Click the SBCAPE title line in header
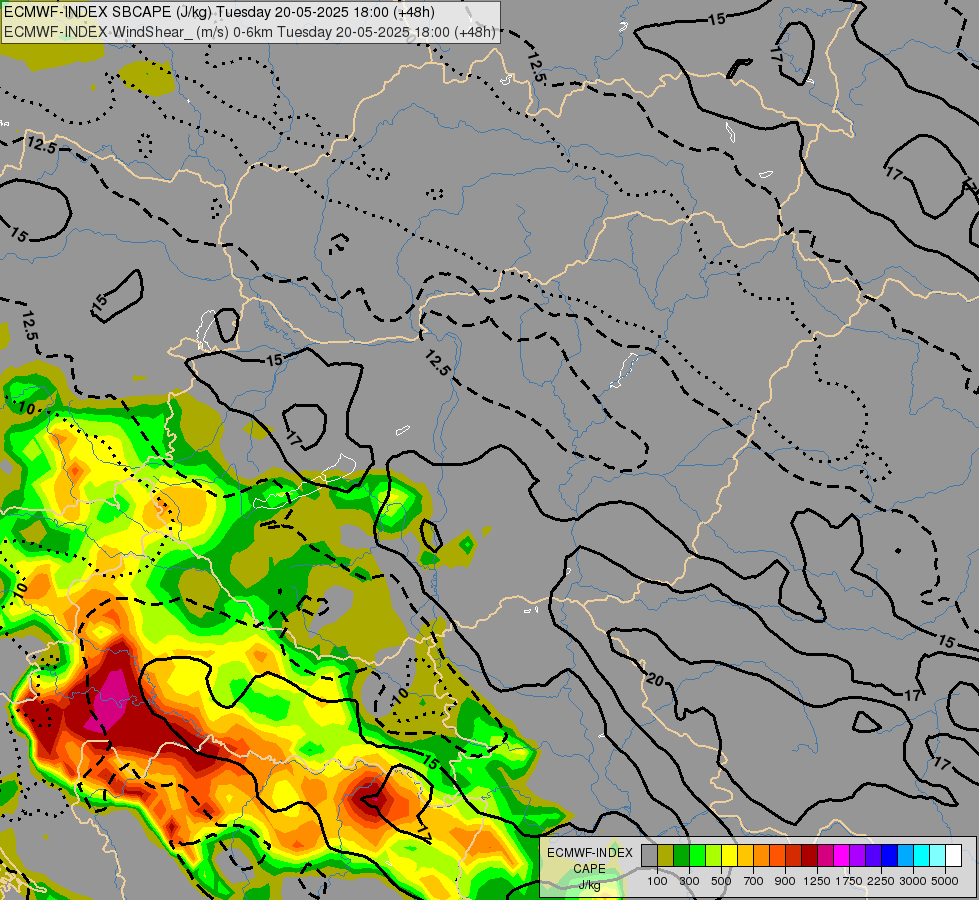This screenshot has height=900, width=979. point(219,12)
